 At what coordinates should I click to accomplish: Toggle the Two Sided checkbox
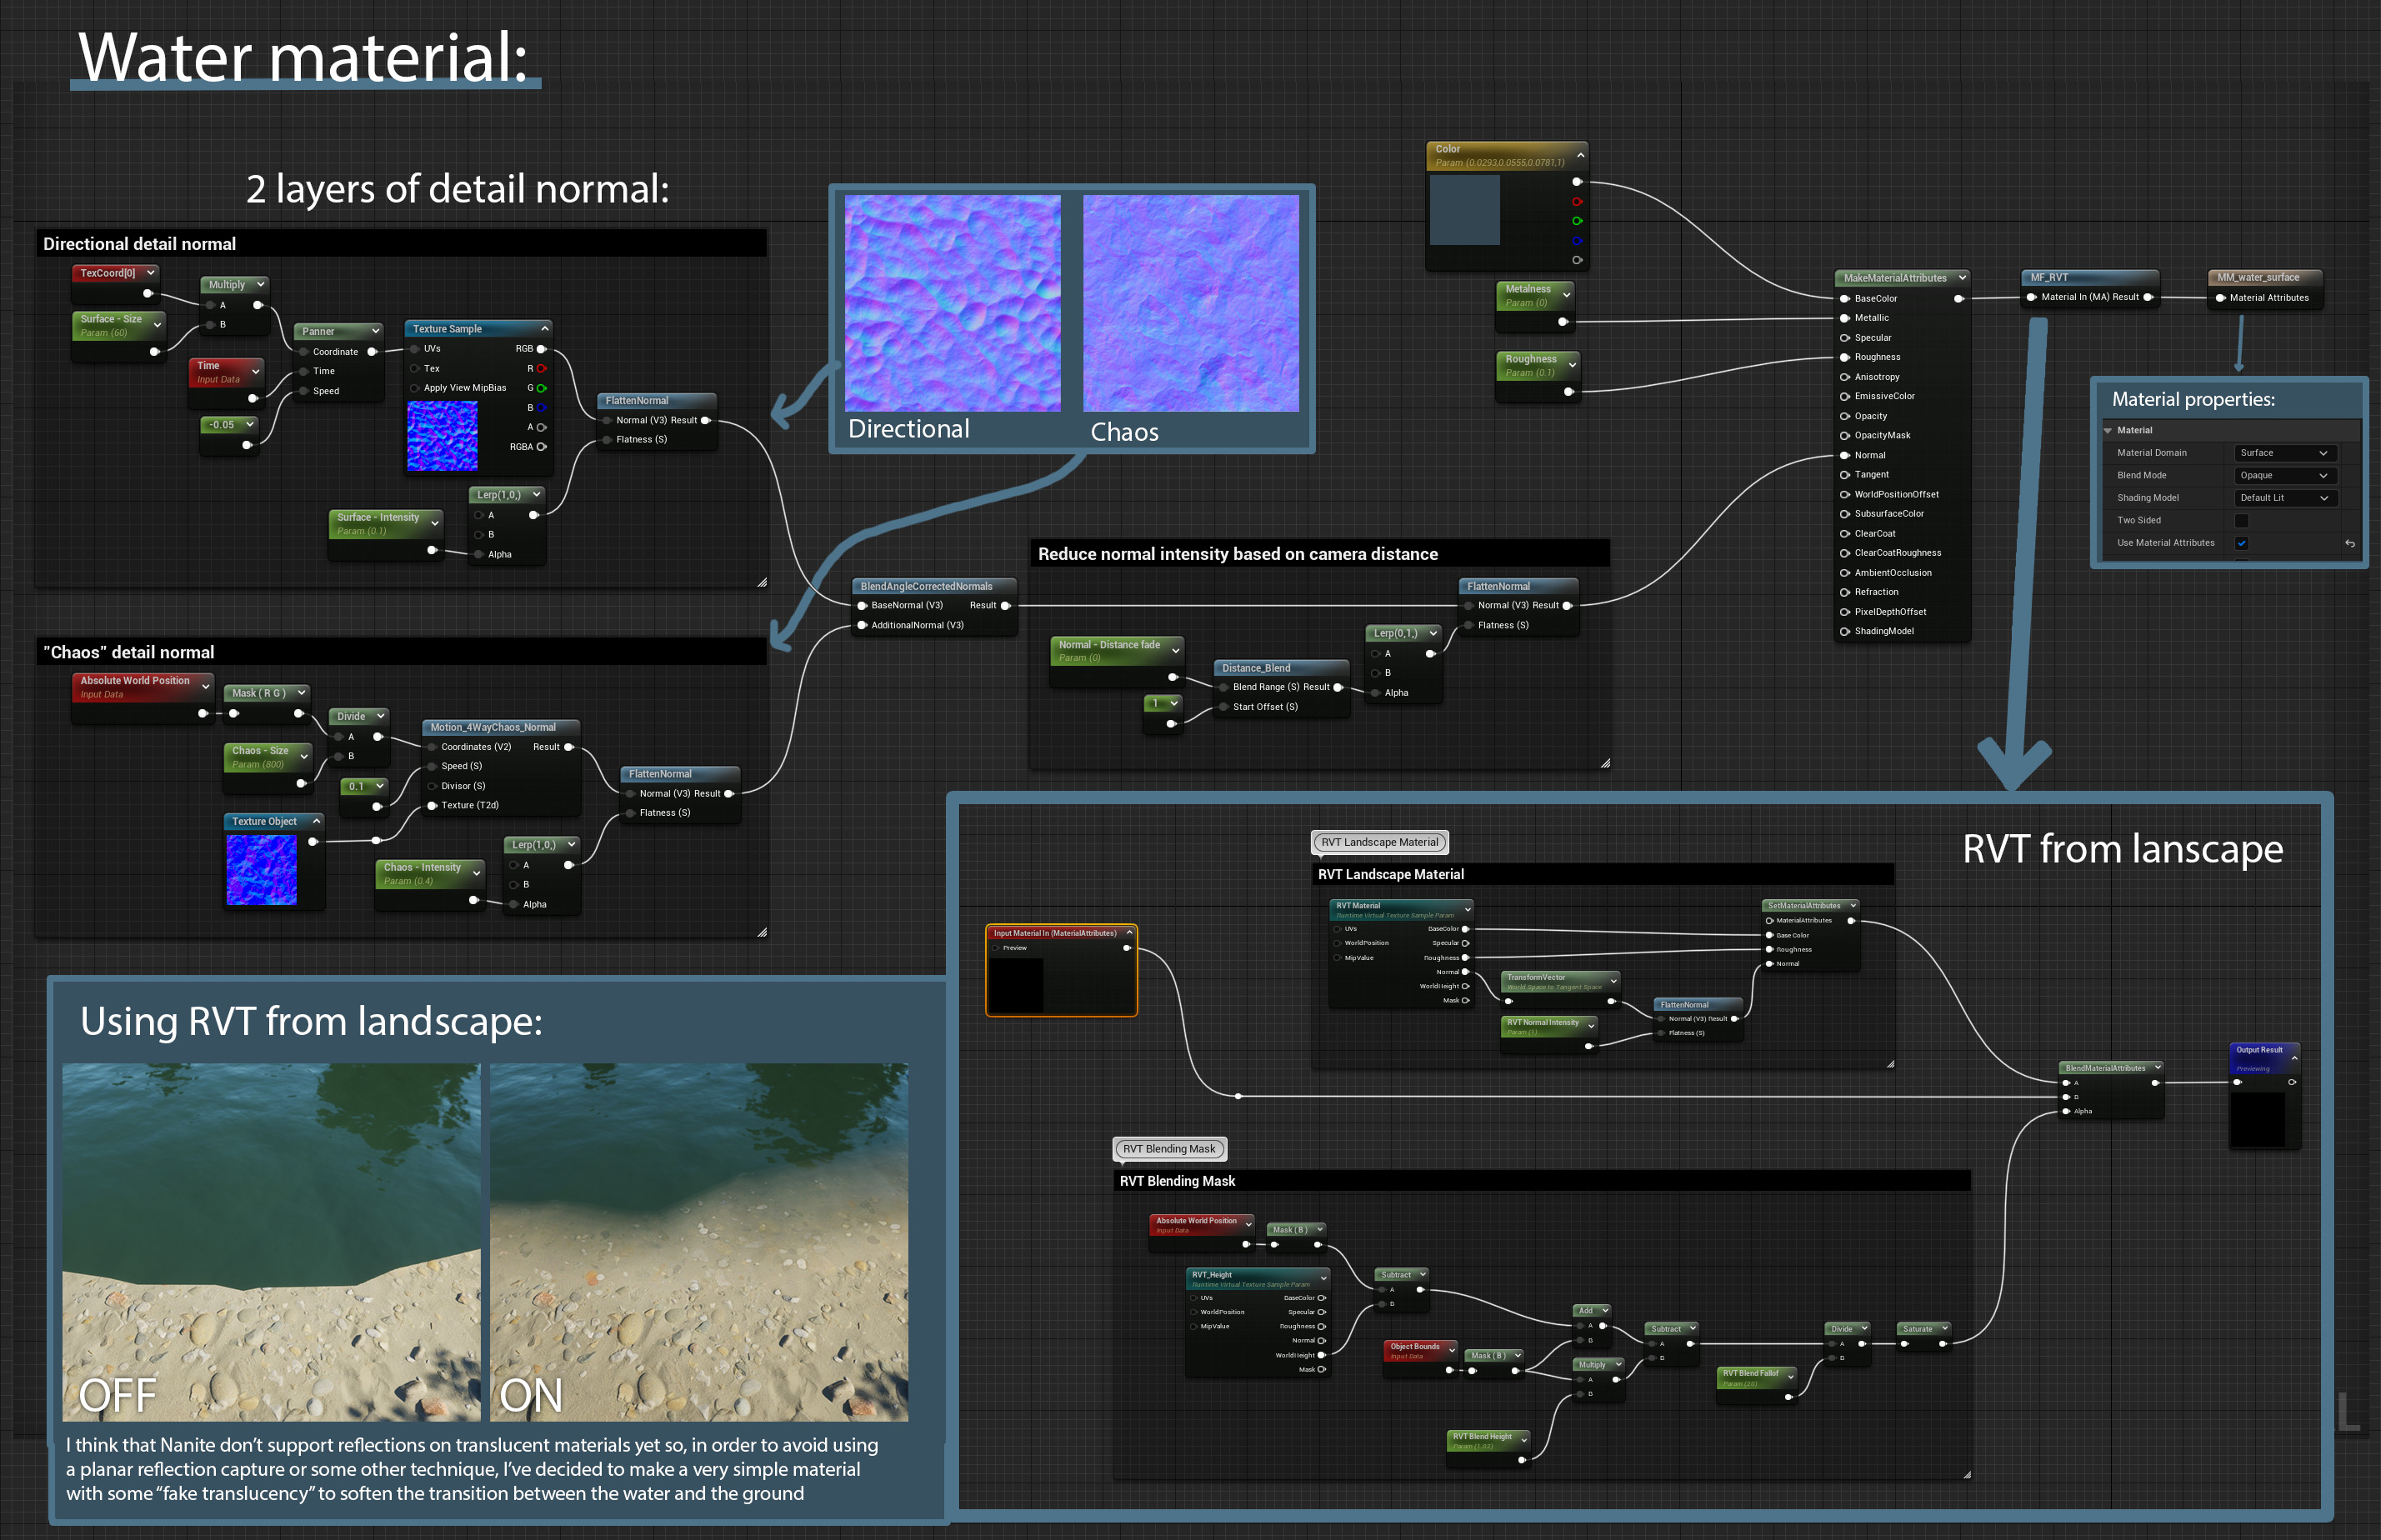[x=2241, y=521]
